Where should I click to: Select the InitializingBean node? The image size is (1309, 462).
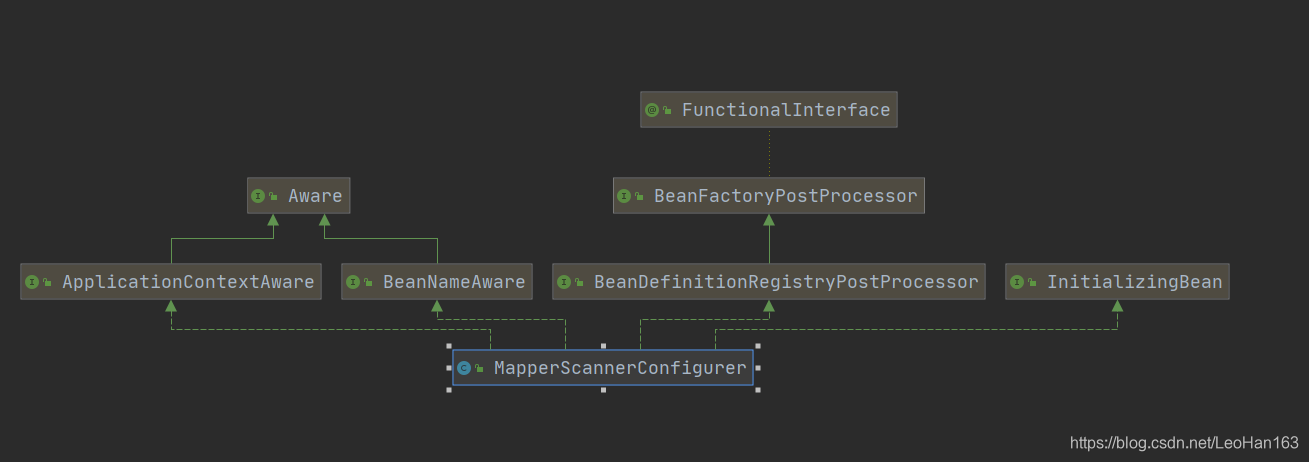tap(1117, 282)
